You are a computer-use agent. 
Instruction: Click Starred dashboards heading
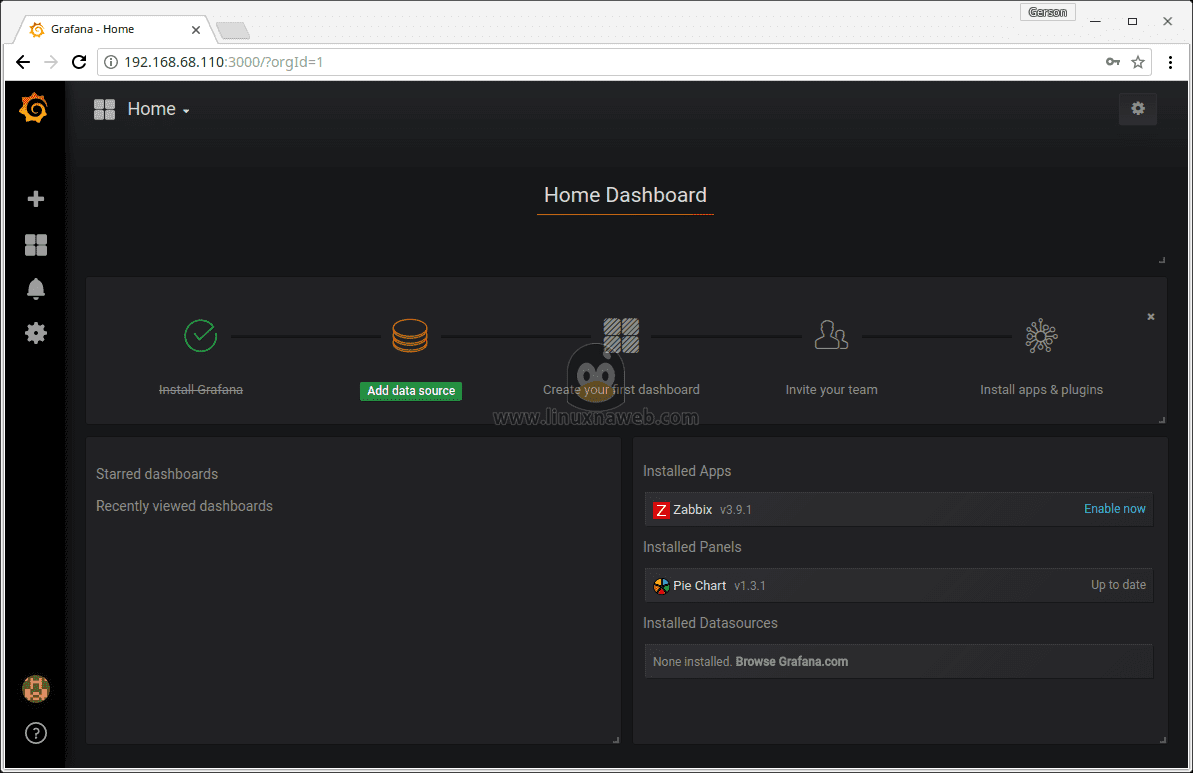[157, 474]
